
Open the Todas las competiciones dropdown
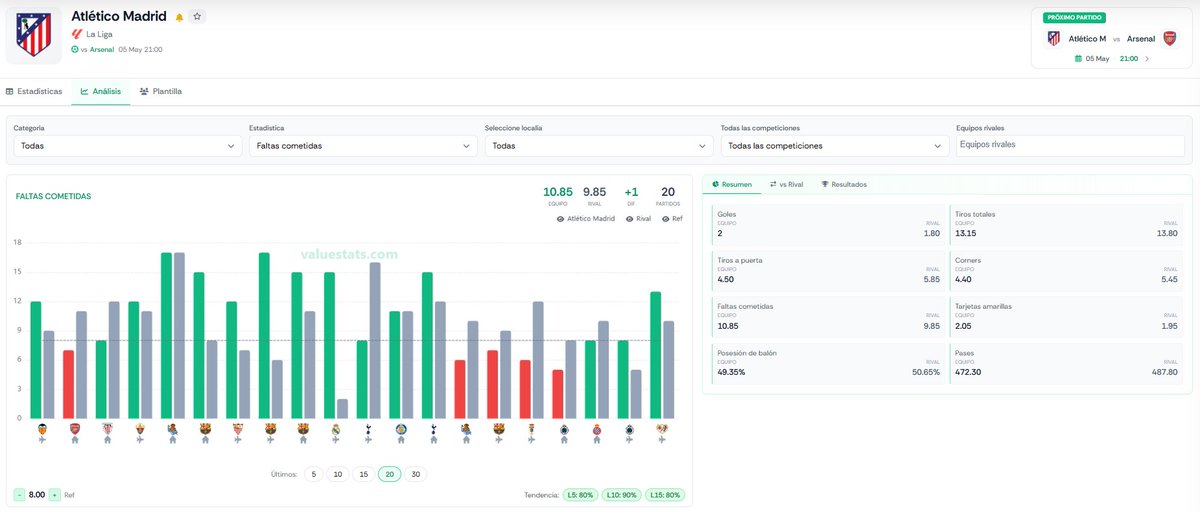(x=835, y=146)
